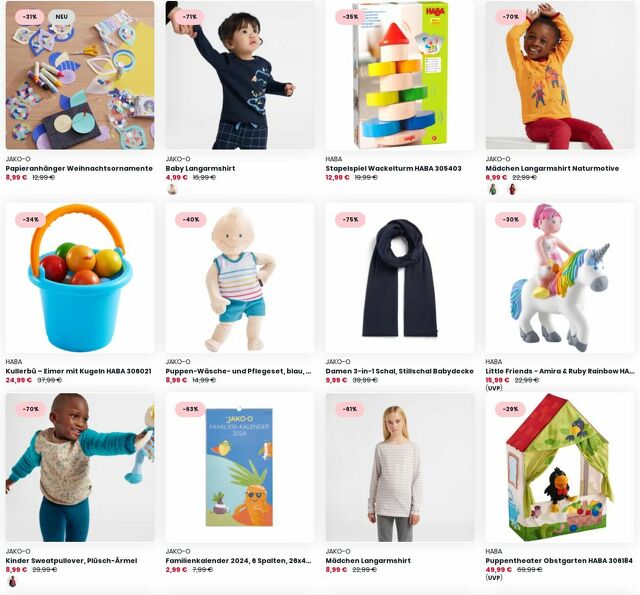View the JAKO-O Familienkalender 2024 image
Image resolution: width=640 pixels, height=595 pixels.
coord(240,468)
